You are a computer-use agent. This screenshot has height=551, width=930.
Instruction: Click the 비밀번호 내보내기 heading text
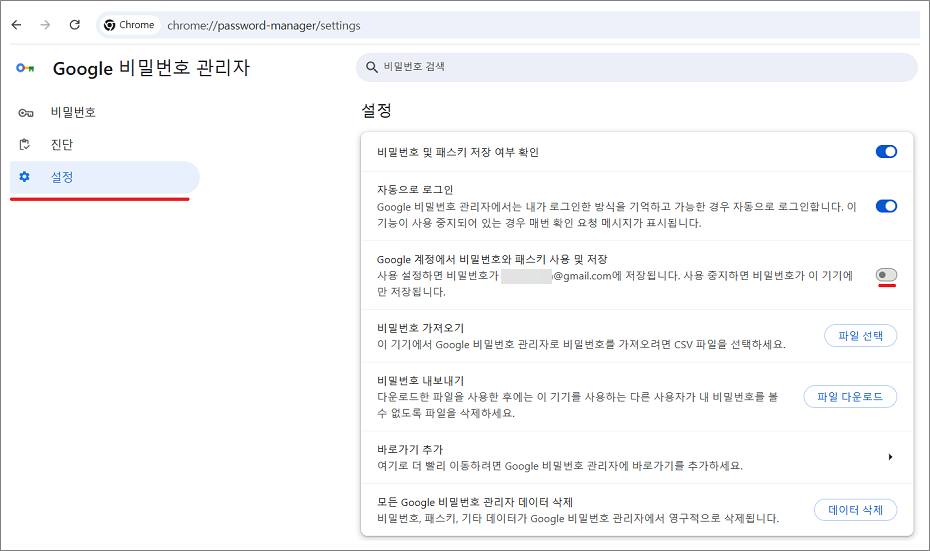(421, 381)
